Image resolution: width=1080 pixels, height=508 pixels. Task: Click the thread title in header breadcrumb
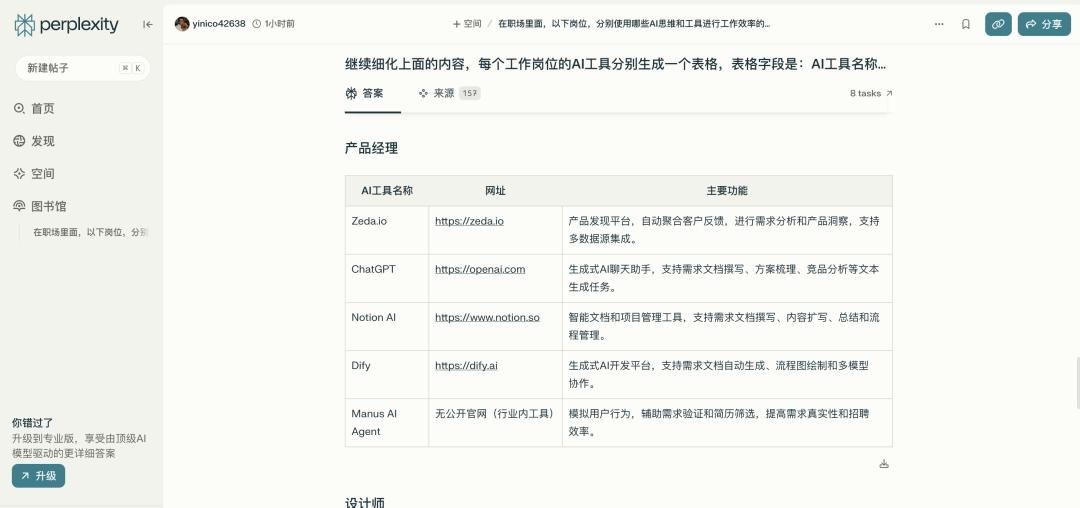click(x=634, y=24)
